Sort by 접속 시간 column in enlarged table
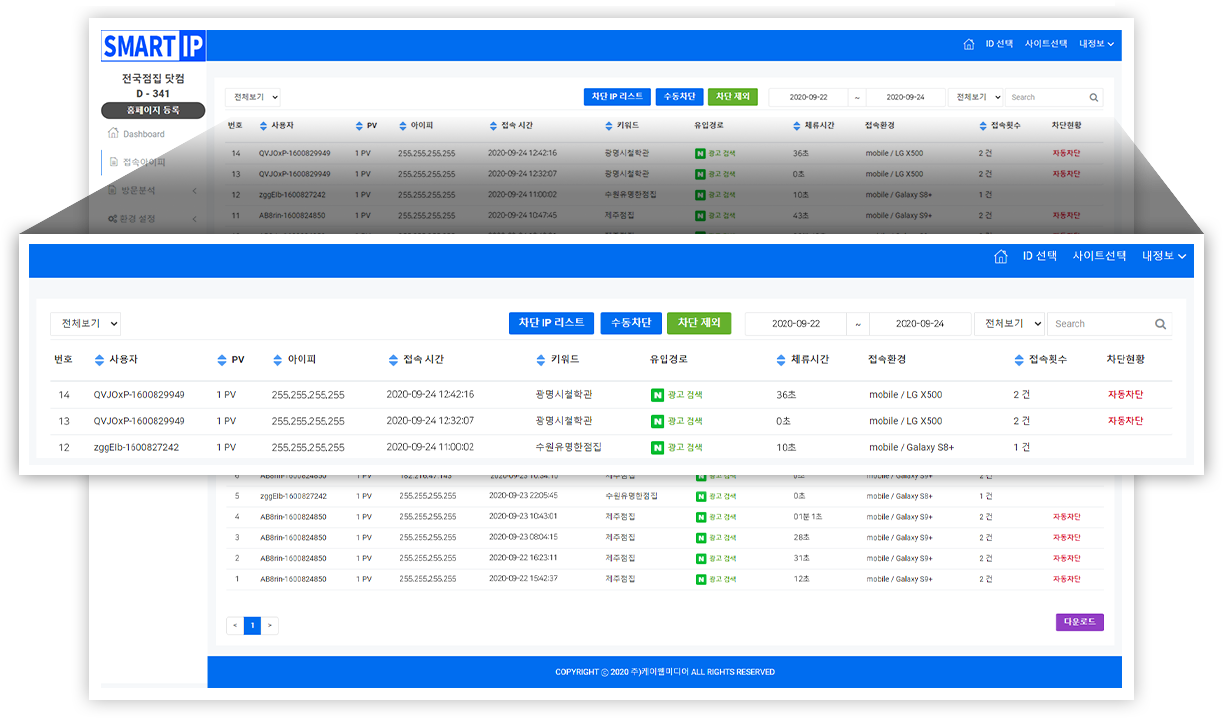 pos(393,360)
